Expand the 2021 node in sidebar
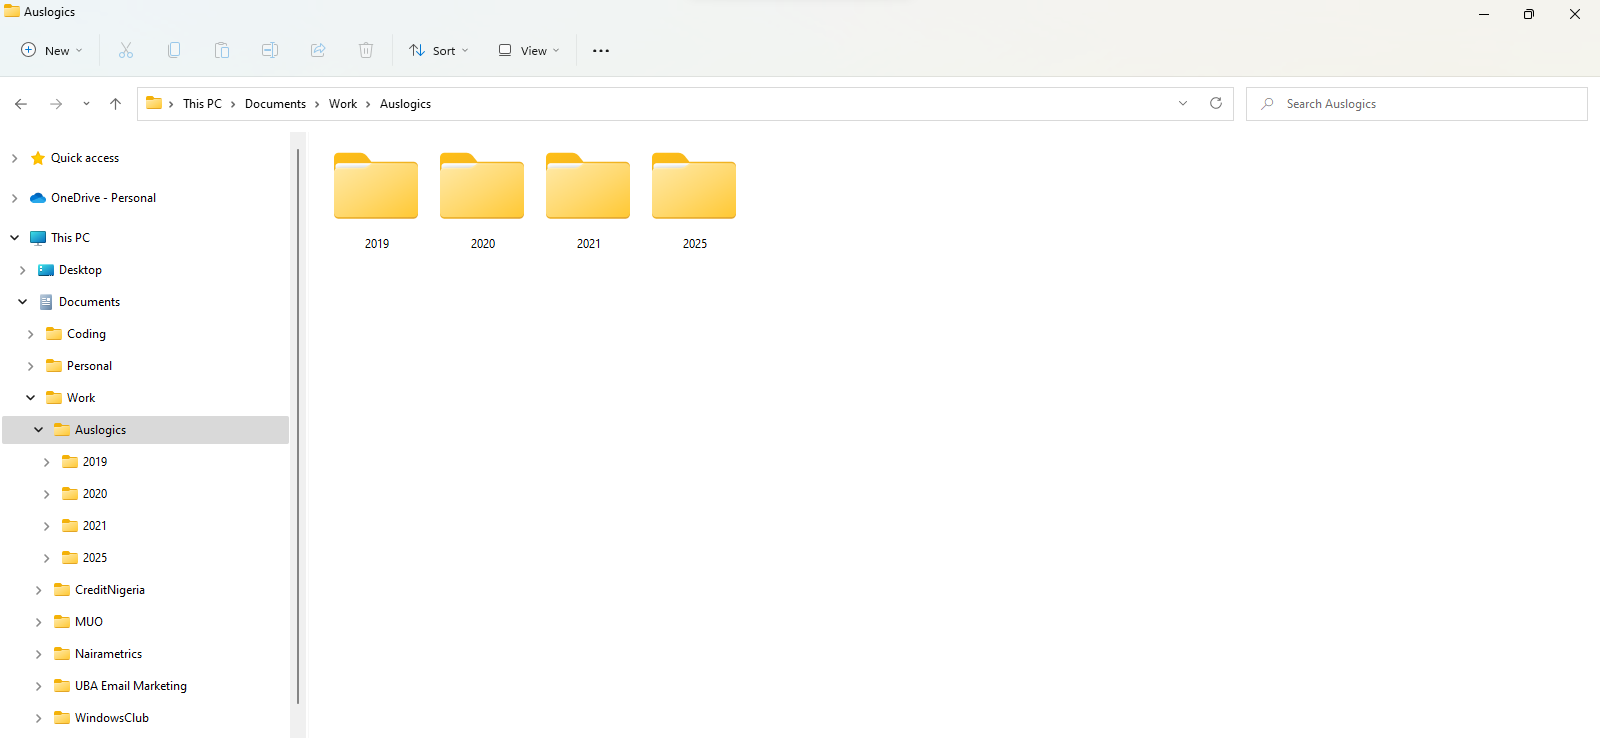 [47, 526]
